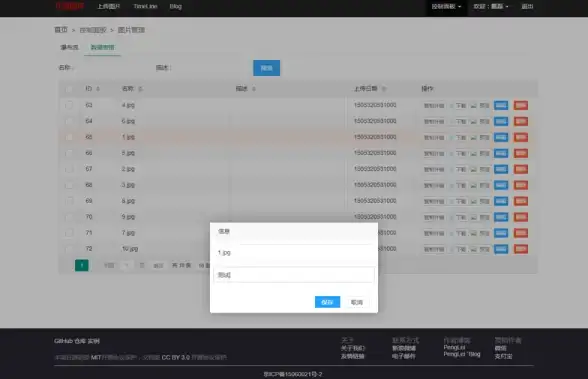The height and width of the screenshot is (379, 588).
Task: Click red delete button in row ID 69
Action: (x=521, y=201)
